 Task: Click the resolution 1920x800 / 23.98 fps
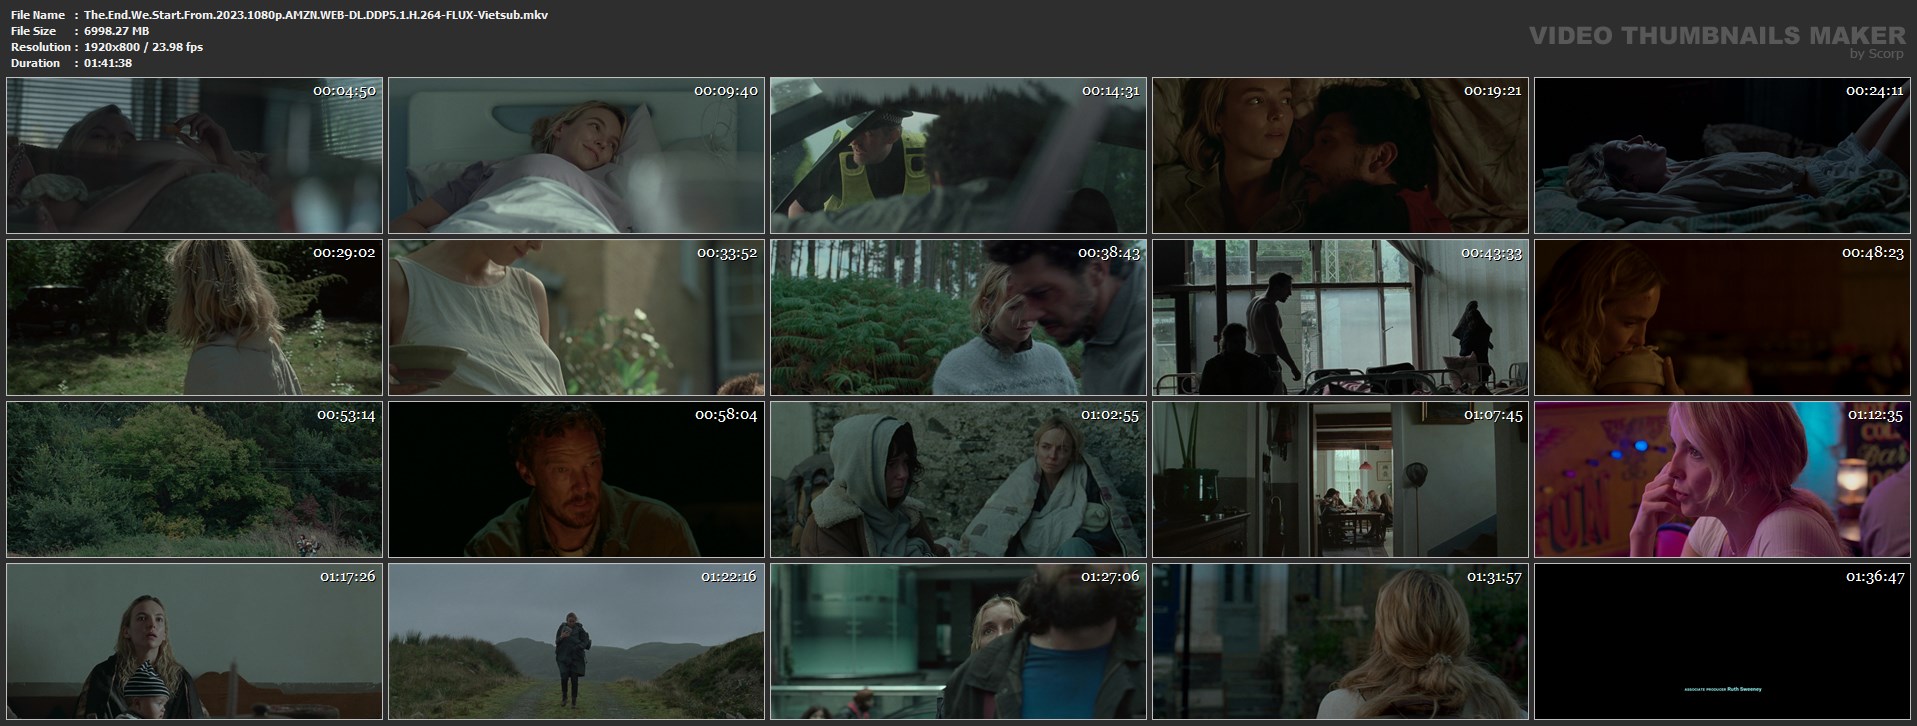[144, 47]
